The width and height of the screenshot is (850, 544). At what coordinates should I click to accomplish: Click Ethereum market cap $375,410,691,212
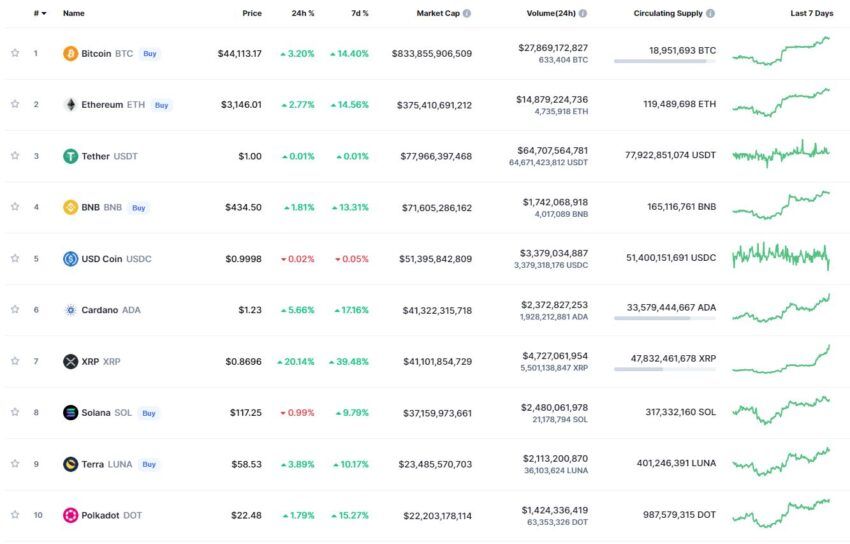pos(434,105)
